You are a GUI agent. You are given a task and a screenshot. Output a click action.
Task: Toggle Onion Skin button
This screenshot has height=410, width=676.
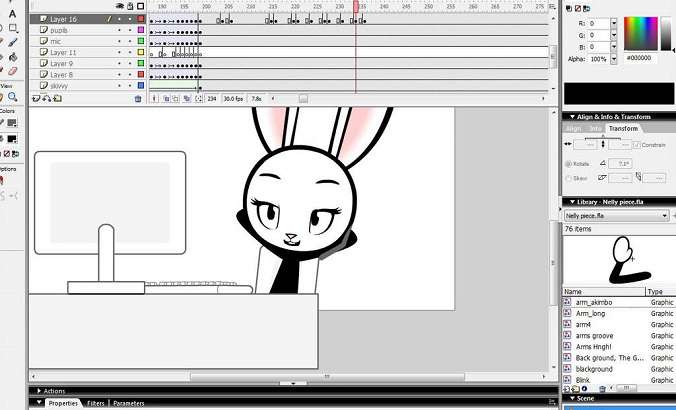pos(166,99)
